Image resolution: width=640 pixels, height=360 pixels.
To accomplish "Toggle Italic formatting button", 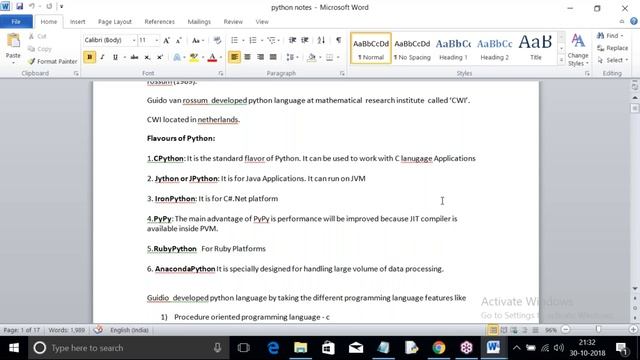I will pos(102,57).
